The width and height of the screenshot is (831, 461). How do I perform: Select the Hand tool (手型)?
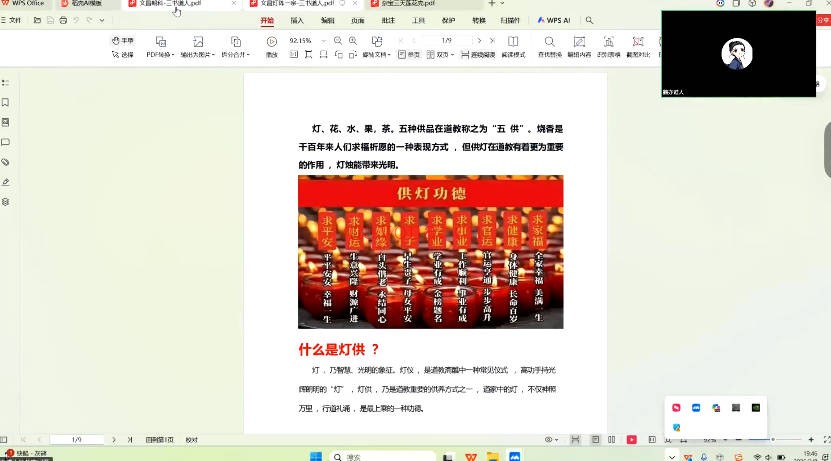point(123,41)
